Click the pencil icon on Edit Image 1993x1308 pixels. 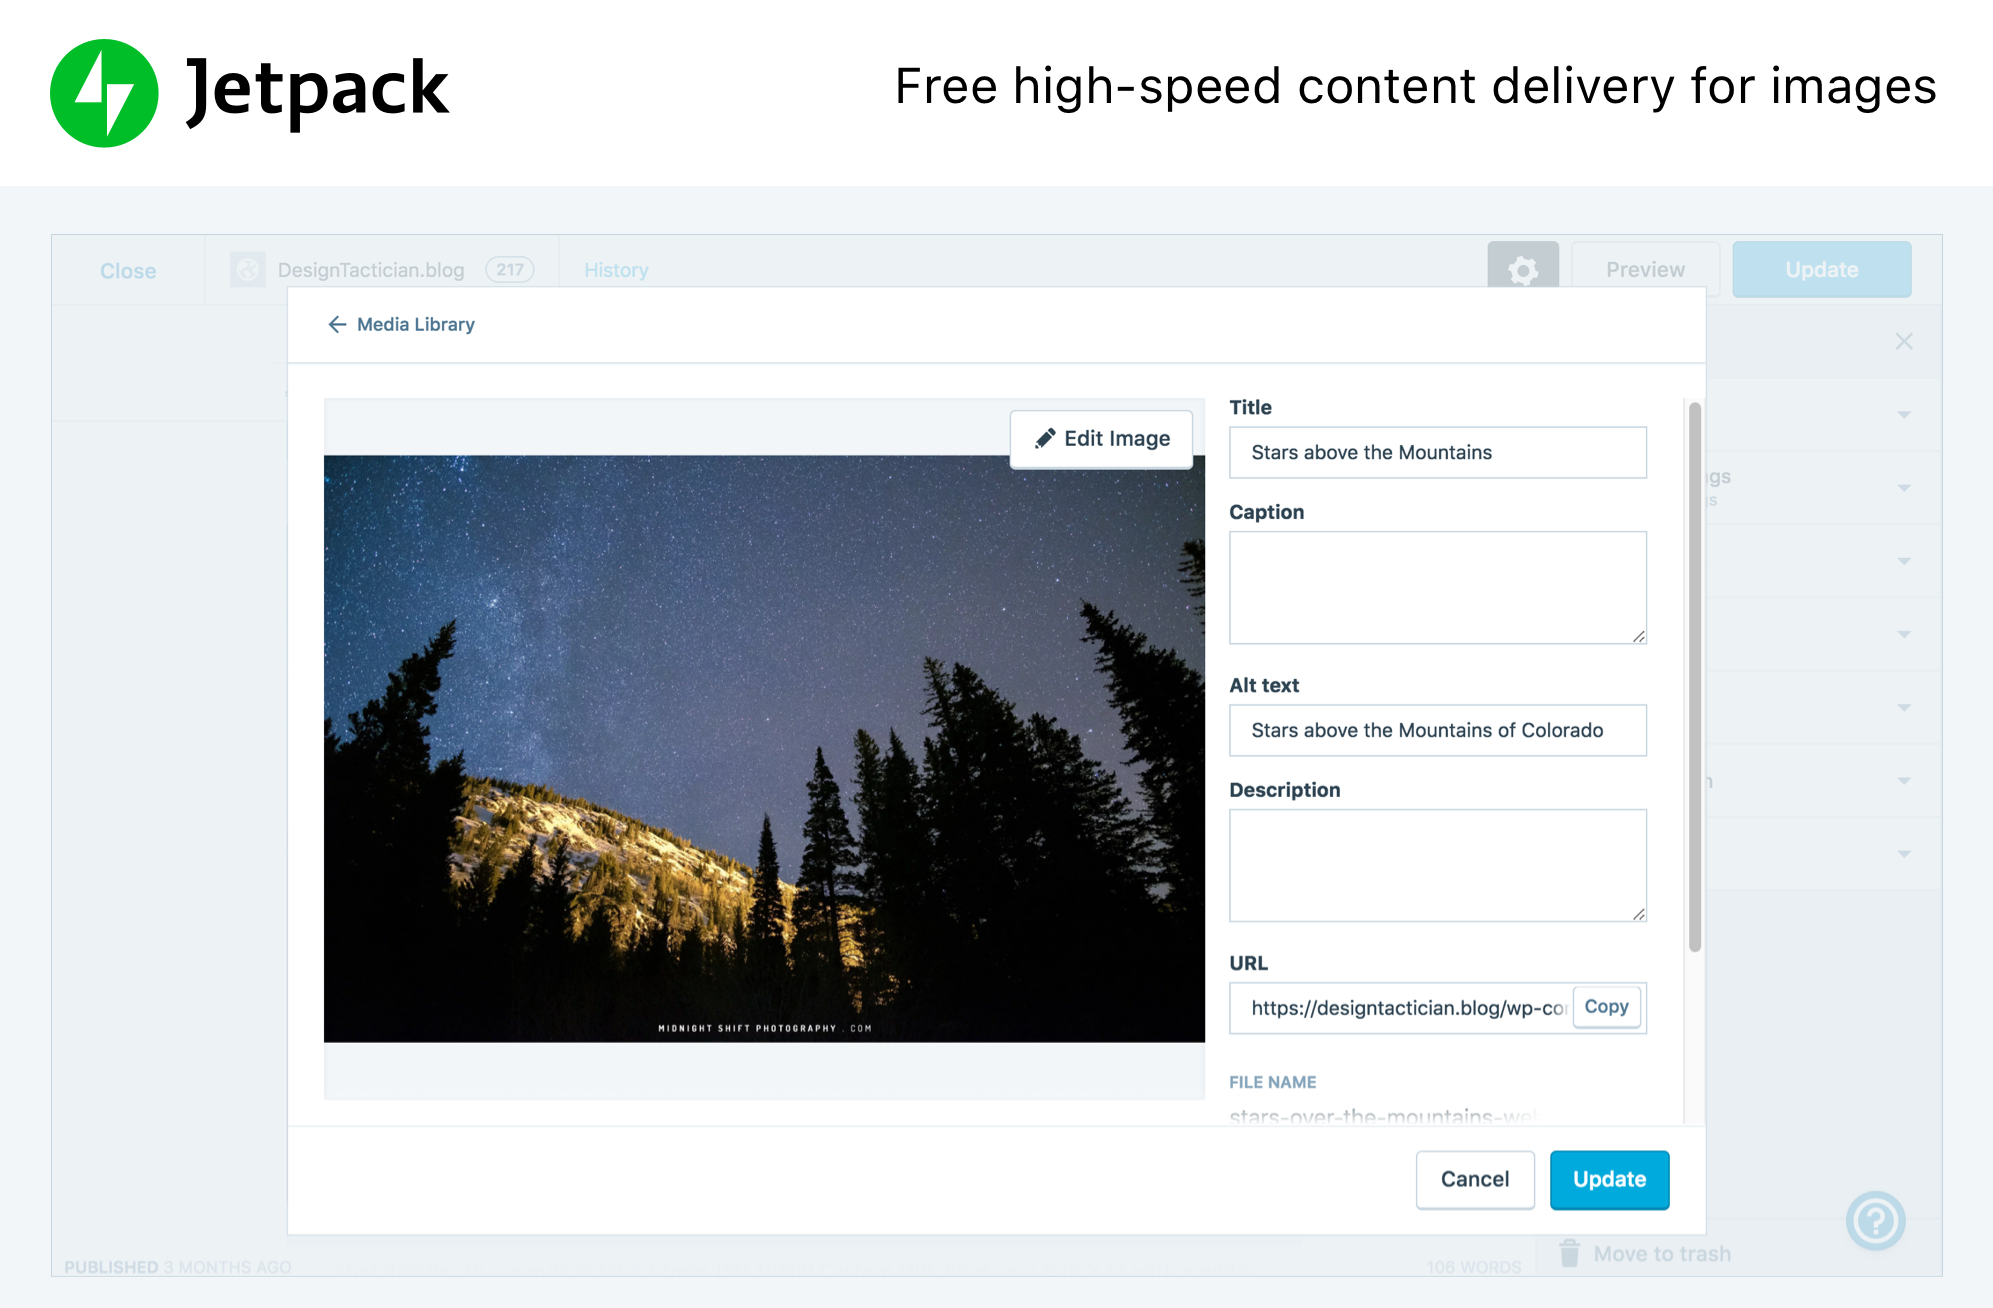tap(1045, 438)
